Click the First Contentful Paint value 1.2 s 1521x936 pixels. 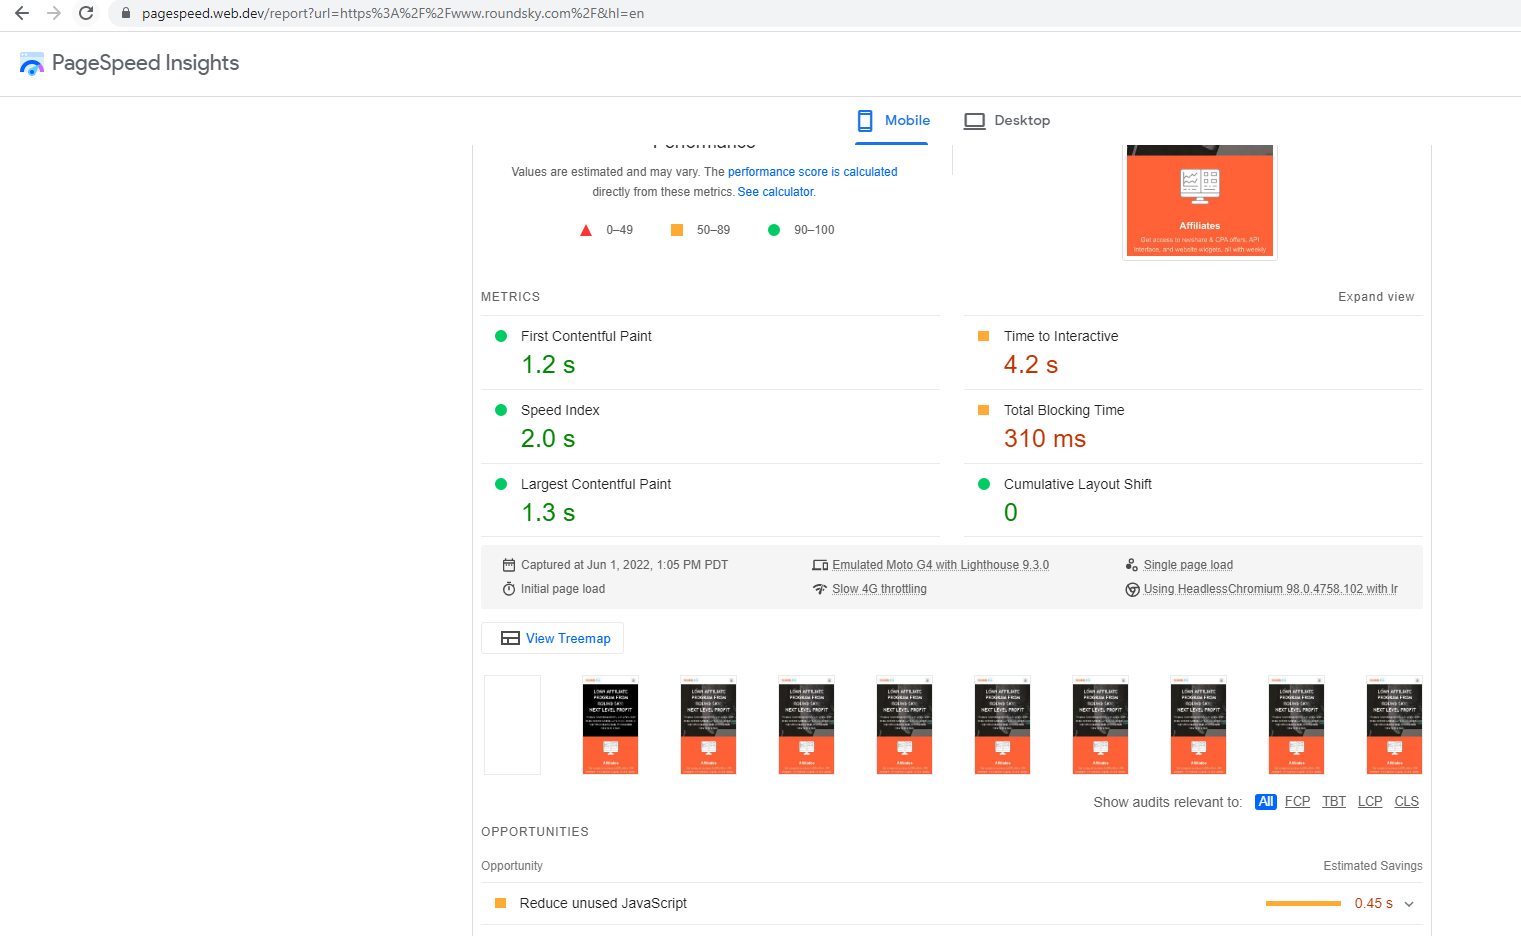tap(548, 365)
